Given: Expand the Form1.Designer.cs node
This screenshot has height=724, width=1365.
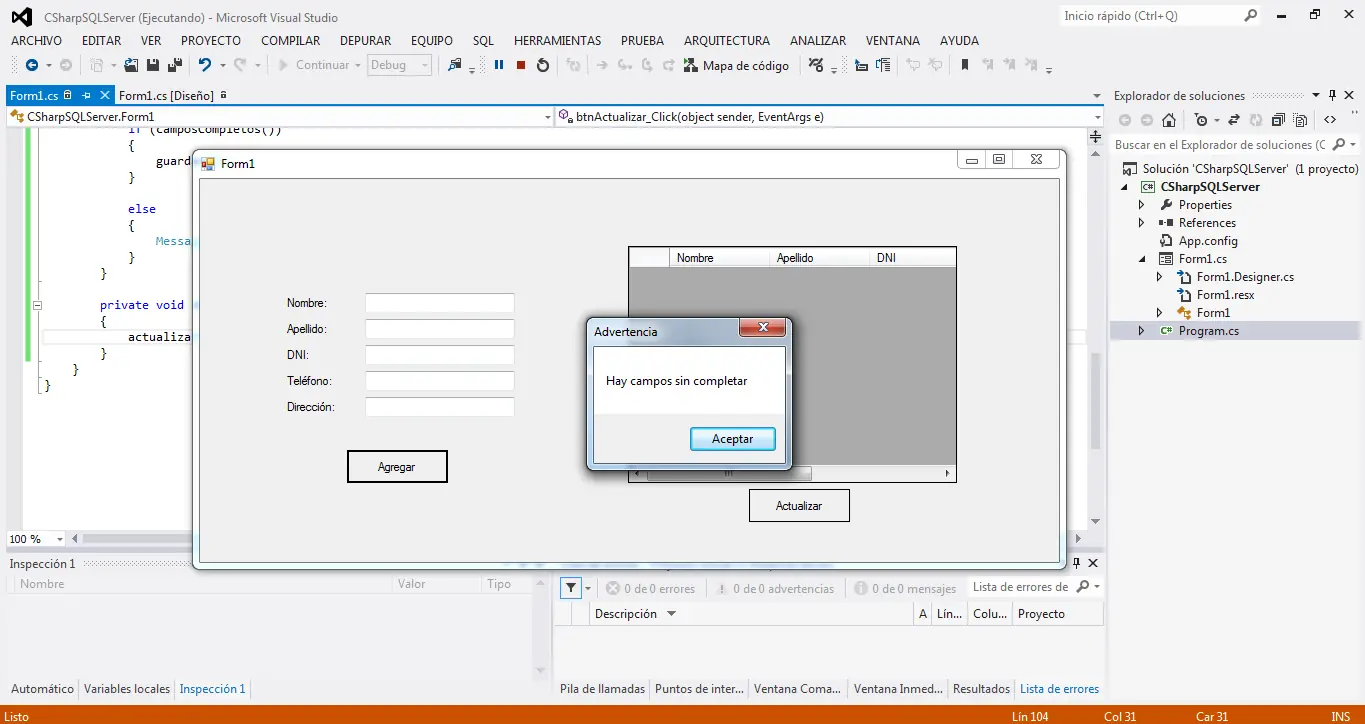Looking at the screenshot, I should pyautogui.click(x=1159, y=277).
